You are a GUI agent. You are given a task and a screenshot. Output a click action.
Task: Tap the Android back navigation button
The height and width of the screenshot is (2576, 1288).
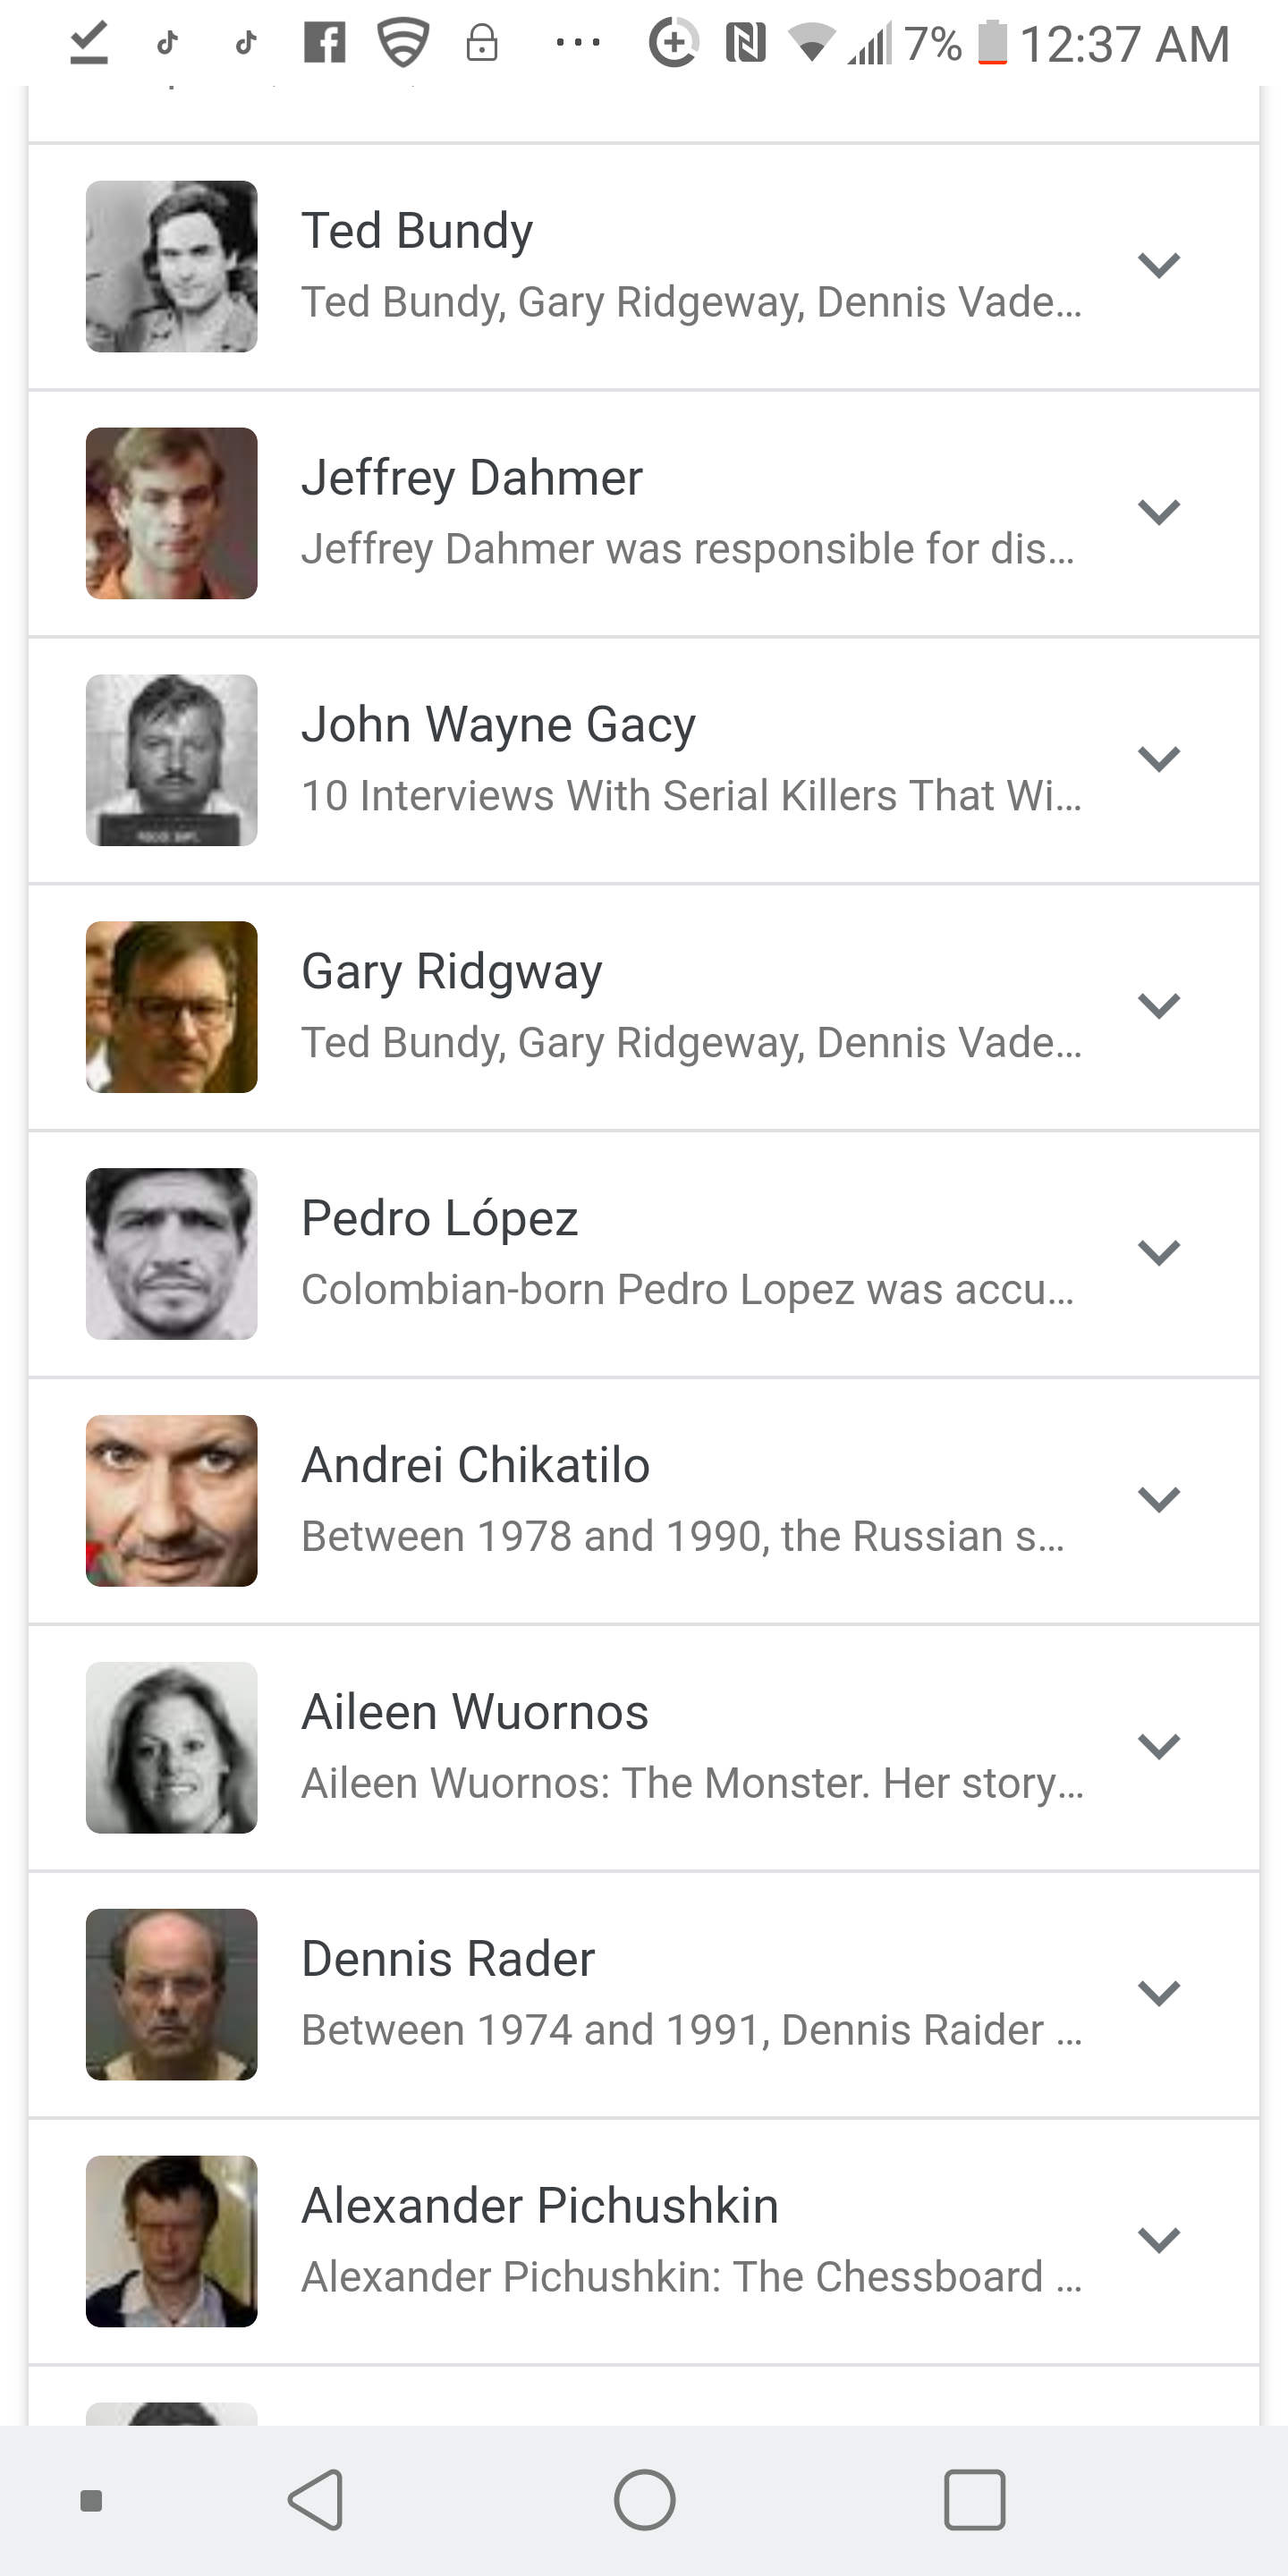tap(316, 2499)
